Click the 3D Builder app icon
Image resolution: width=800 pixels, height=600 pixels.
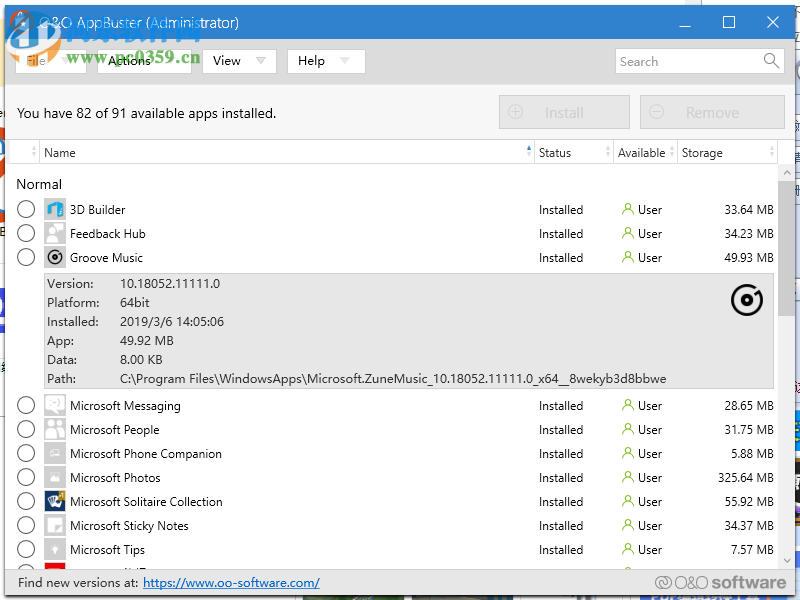[55, 210]
